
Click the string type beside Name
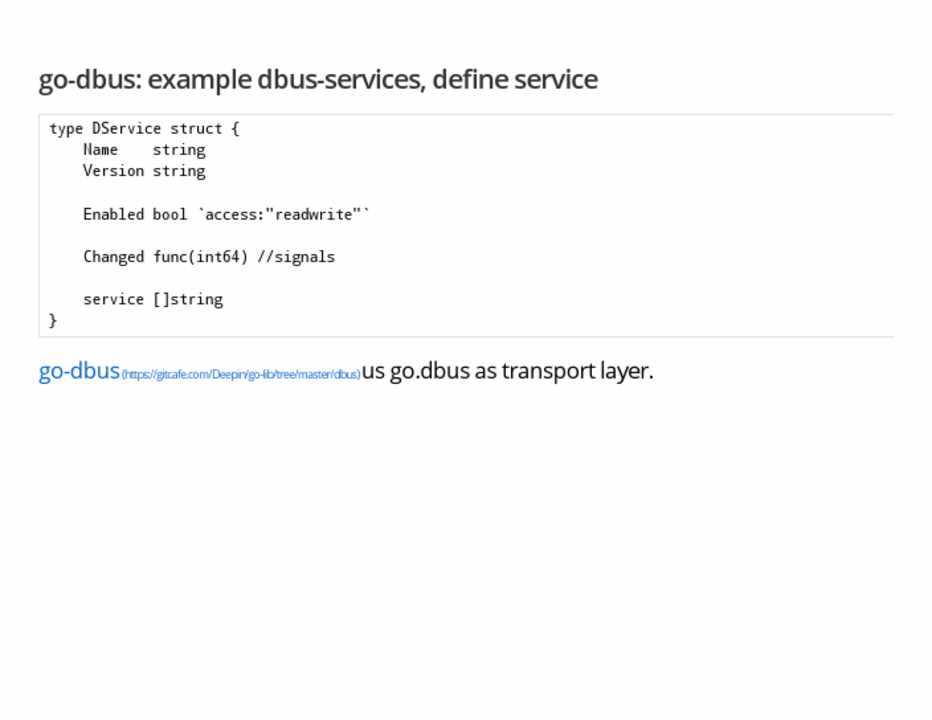(x=179, y=150)
